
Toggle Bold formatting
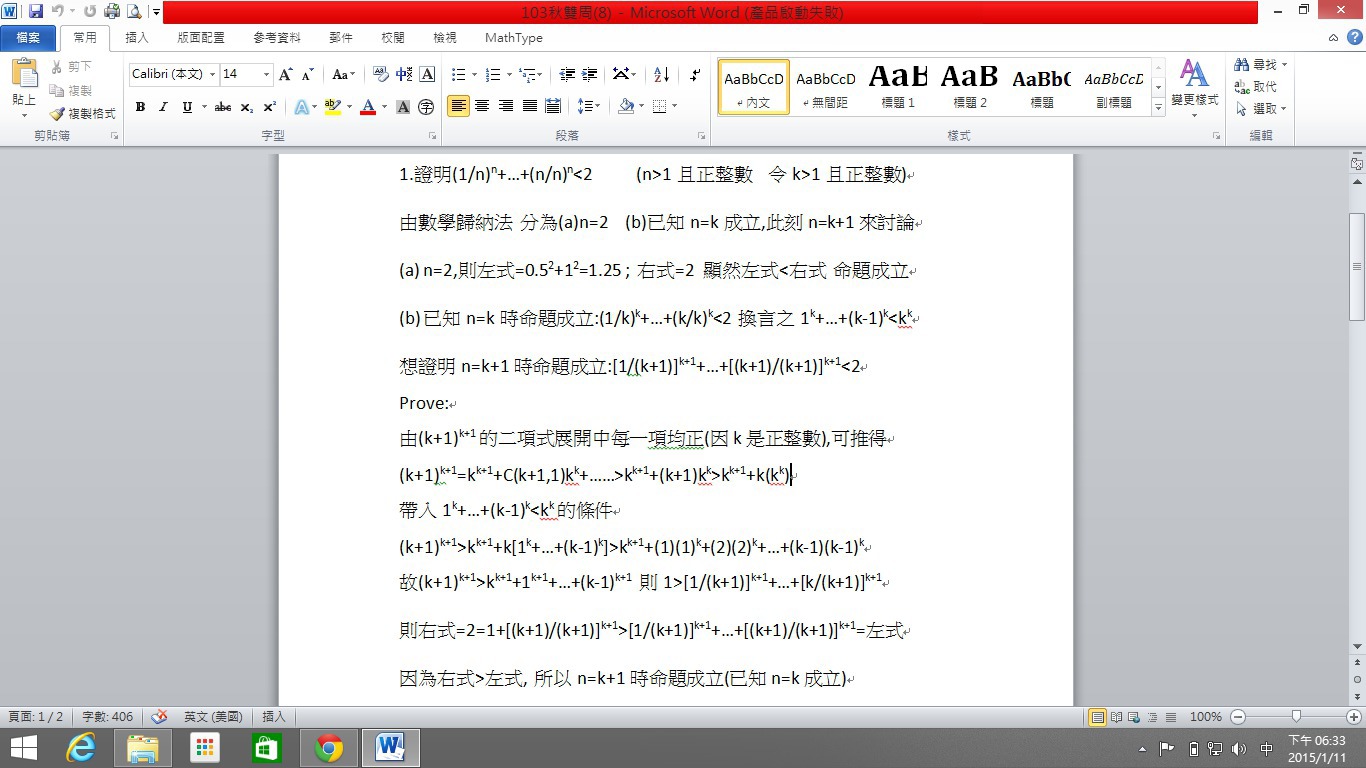click(140, 107)
